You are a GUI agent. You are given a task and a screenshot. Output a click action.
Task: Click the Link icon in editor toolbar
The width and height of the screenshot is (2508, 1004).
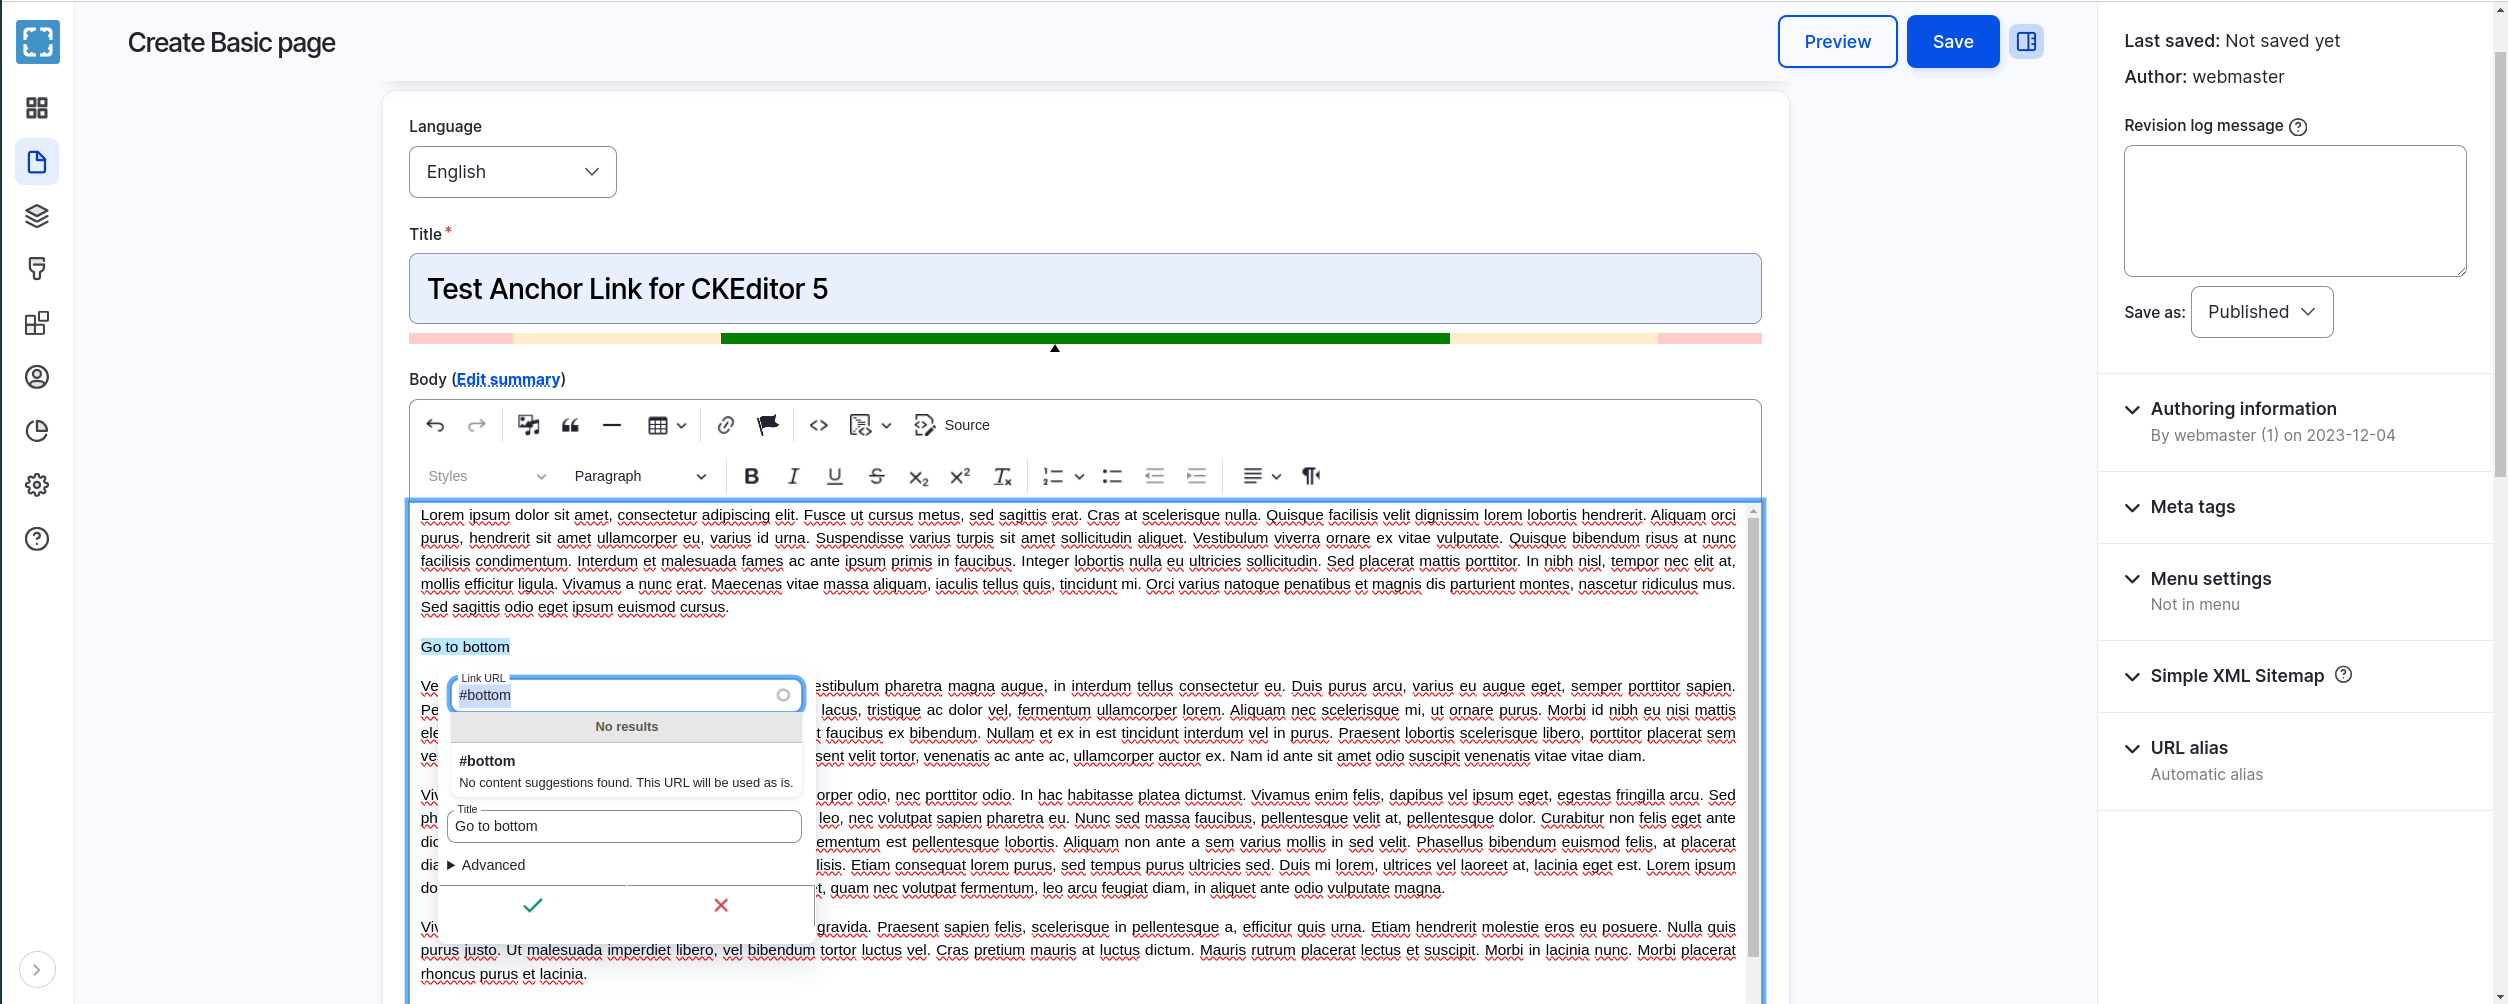pos(726,425)
